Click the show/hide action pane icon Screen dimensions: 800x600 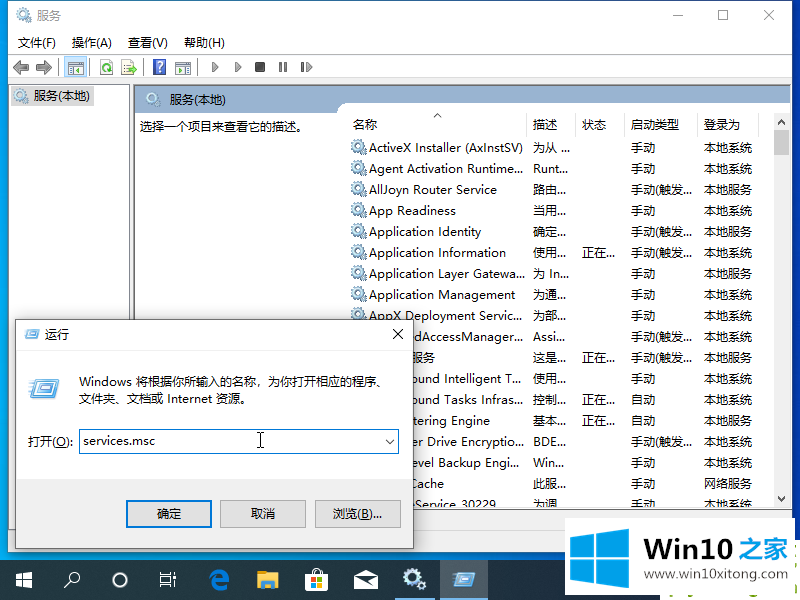183,67
